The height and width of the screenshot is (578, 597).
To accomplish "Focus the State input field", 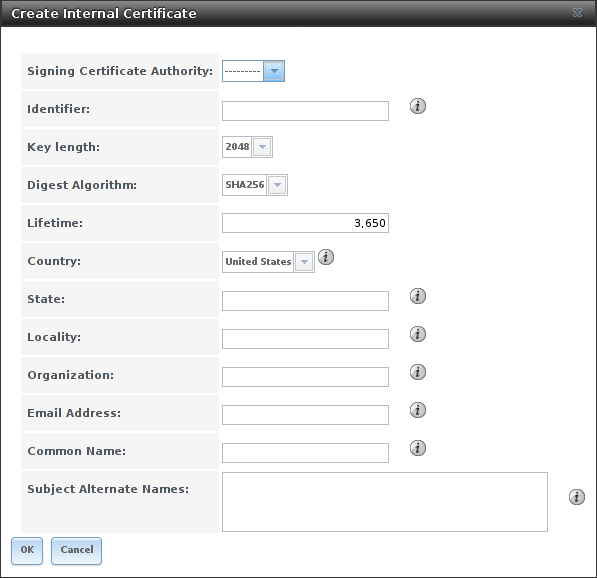I will (305, 301).
